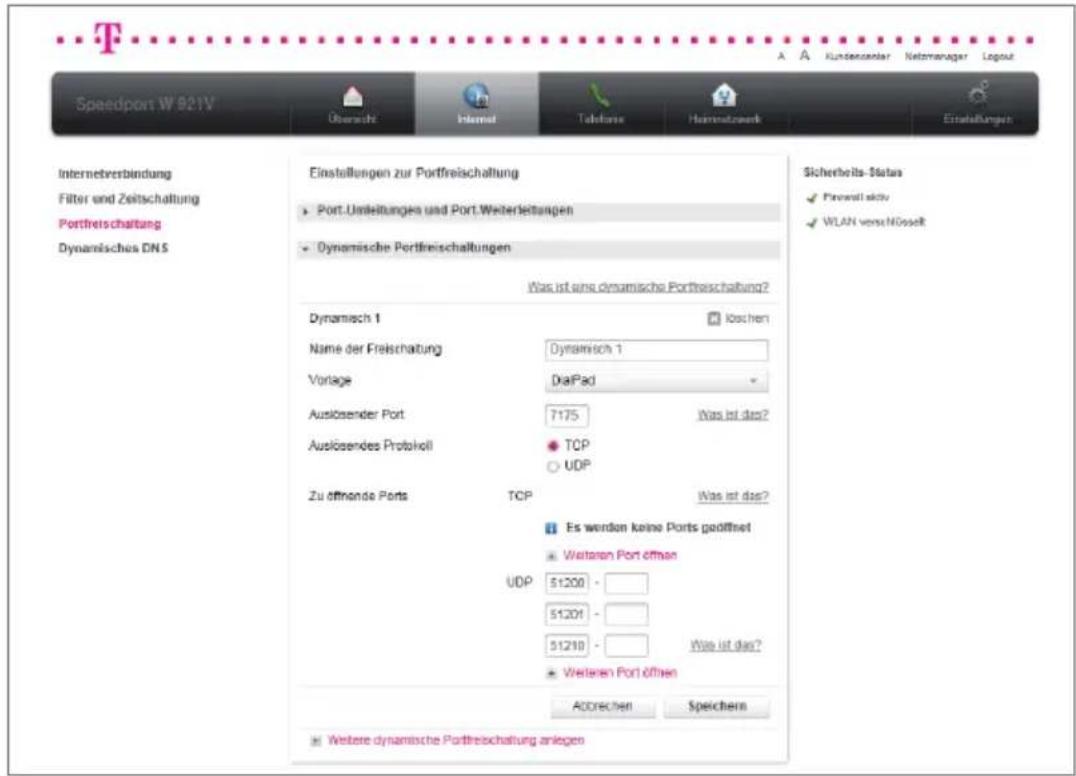Click the Speedport W 921V title
This screenshot has height=776, width=1076.
point(145,104)
